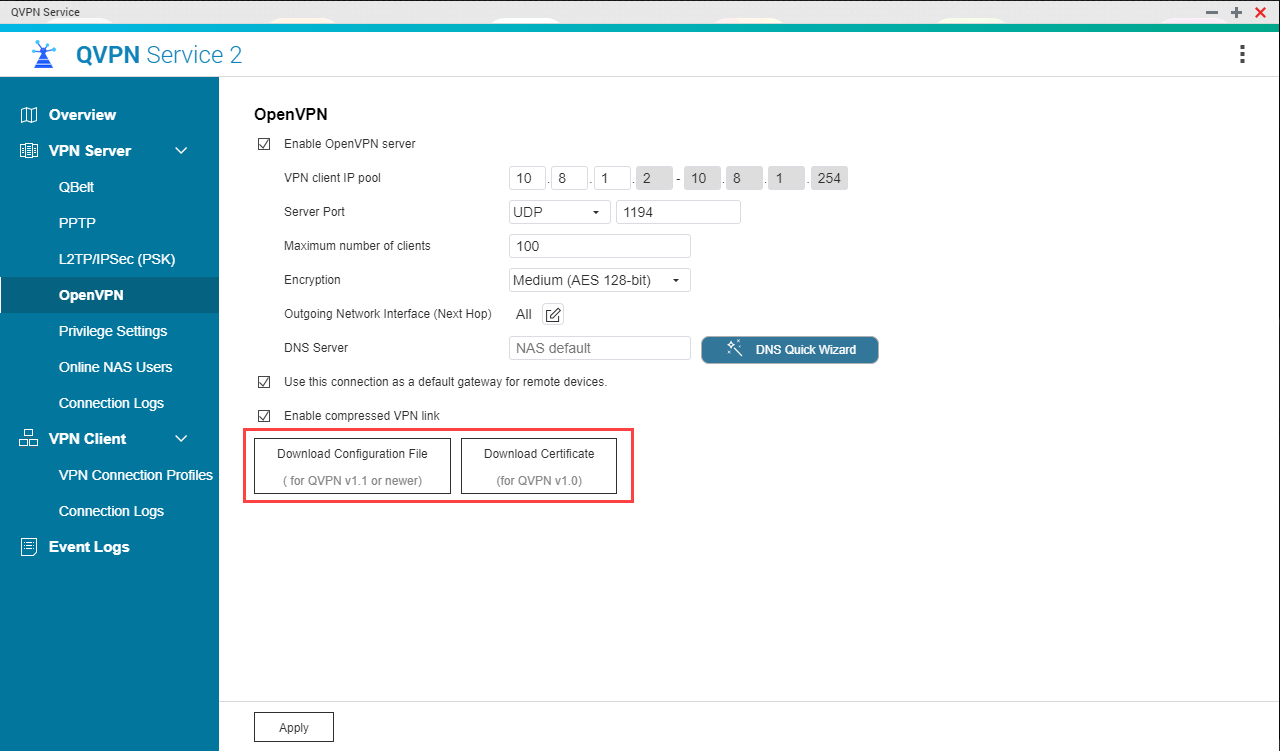The height and width of the screenshot is (751, 1280).
Task: Click the wand icon on DNS Quick Wizard
Action: (734, 348)
